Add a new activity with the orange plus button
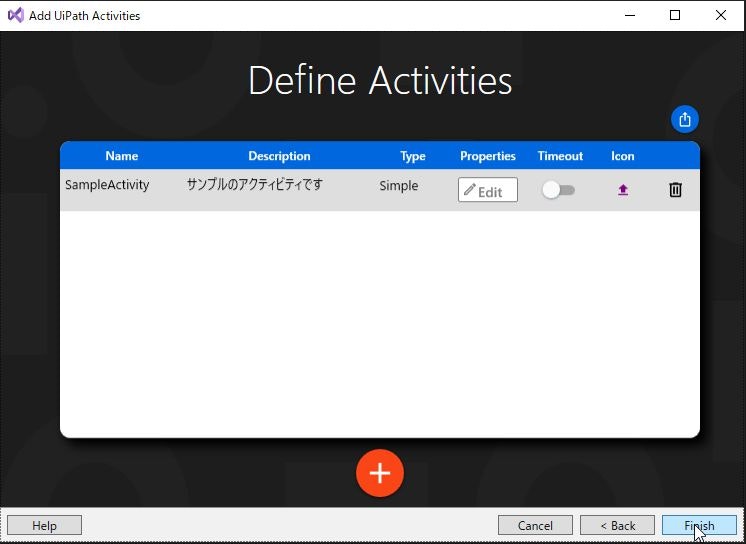The width and height of the screenshot is (746, 544). (380, 473)
